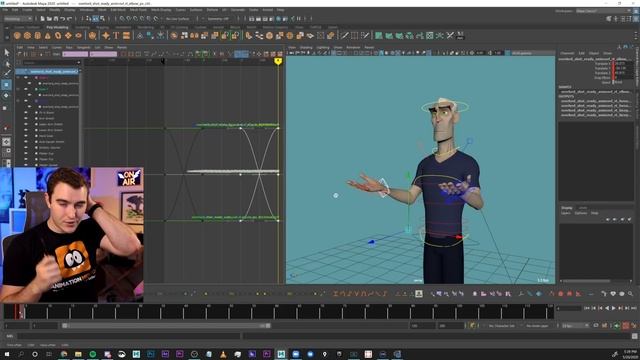Click the MEL command line input
The width and height of the screenshot is (640, 360).
pos(129,336)
